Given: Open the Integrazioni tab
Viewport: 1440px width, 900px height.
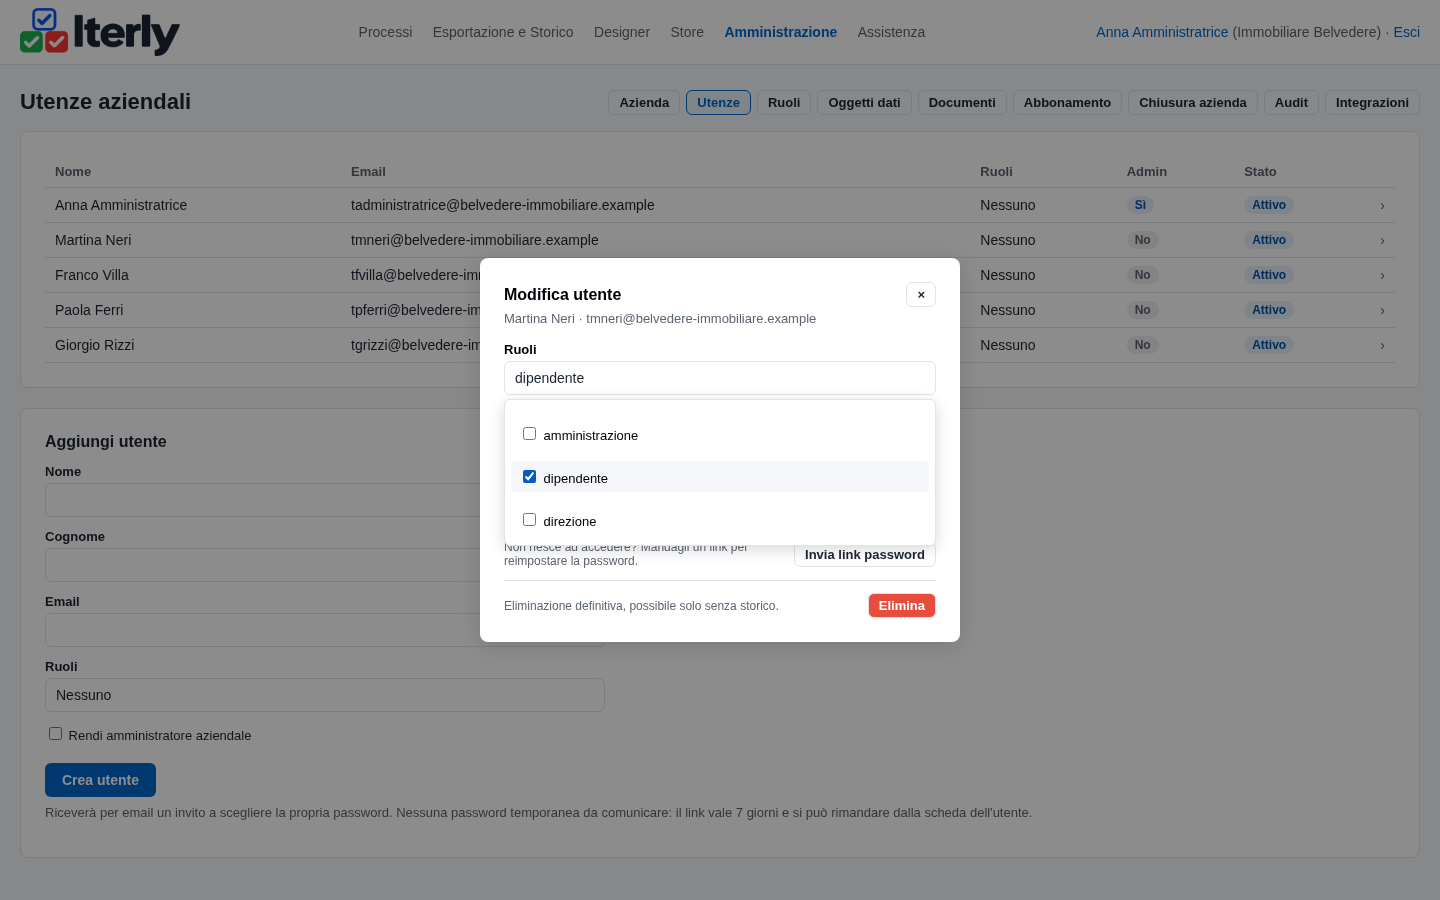Looking at the screenshot, I should pyautogui.click(x=1372, y=103).
